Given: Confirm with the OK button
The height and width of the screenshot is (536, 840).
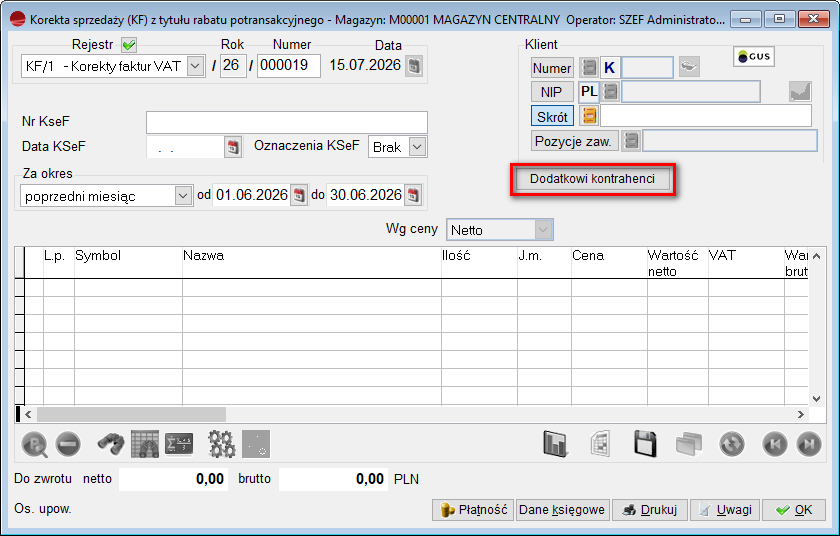Looking at the screenshot, I should click(x=794, y=510).
